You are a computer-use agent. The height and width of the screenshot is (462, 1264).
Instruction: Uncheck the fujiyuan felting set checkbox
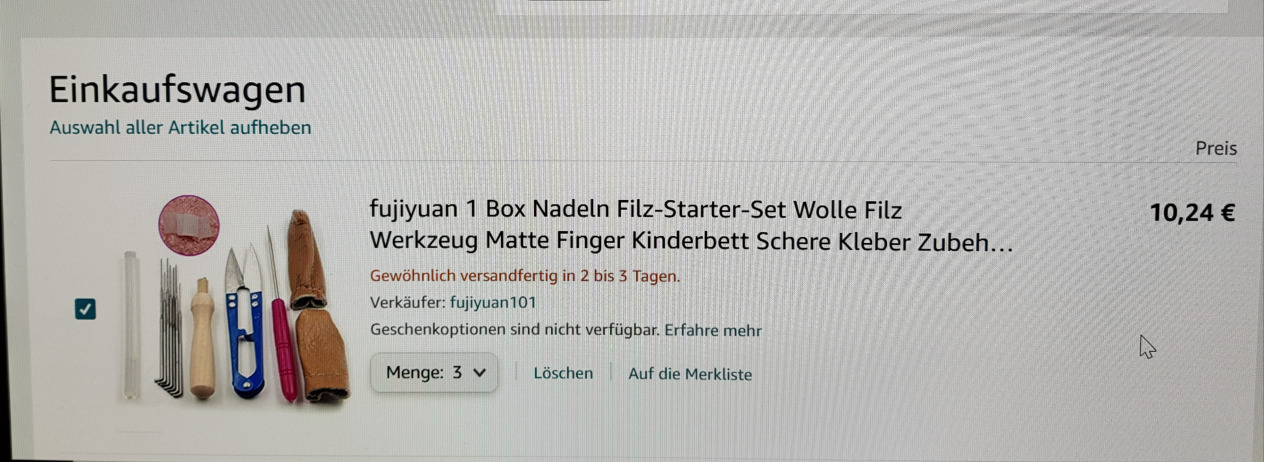86,309
